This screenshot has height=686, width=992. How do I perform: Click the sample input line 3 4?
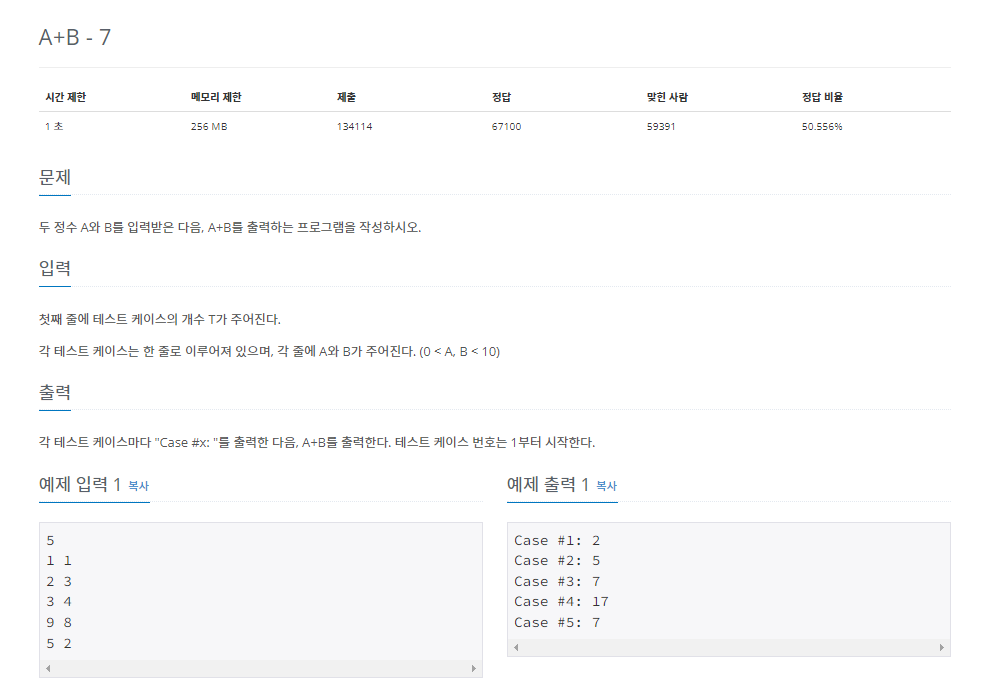click(x=59, y=602)
